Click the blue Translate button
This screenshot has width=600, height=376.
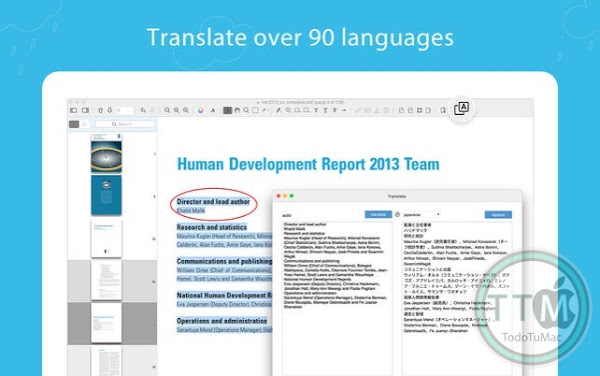pos(378,215)
